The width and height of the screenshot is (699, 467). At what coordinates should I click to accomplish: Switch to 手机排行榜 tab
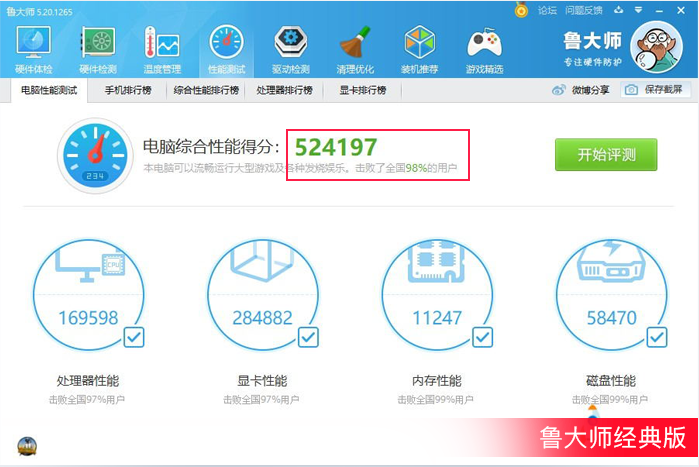tap(128, 90)
